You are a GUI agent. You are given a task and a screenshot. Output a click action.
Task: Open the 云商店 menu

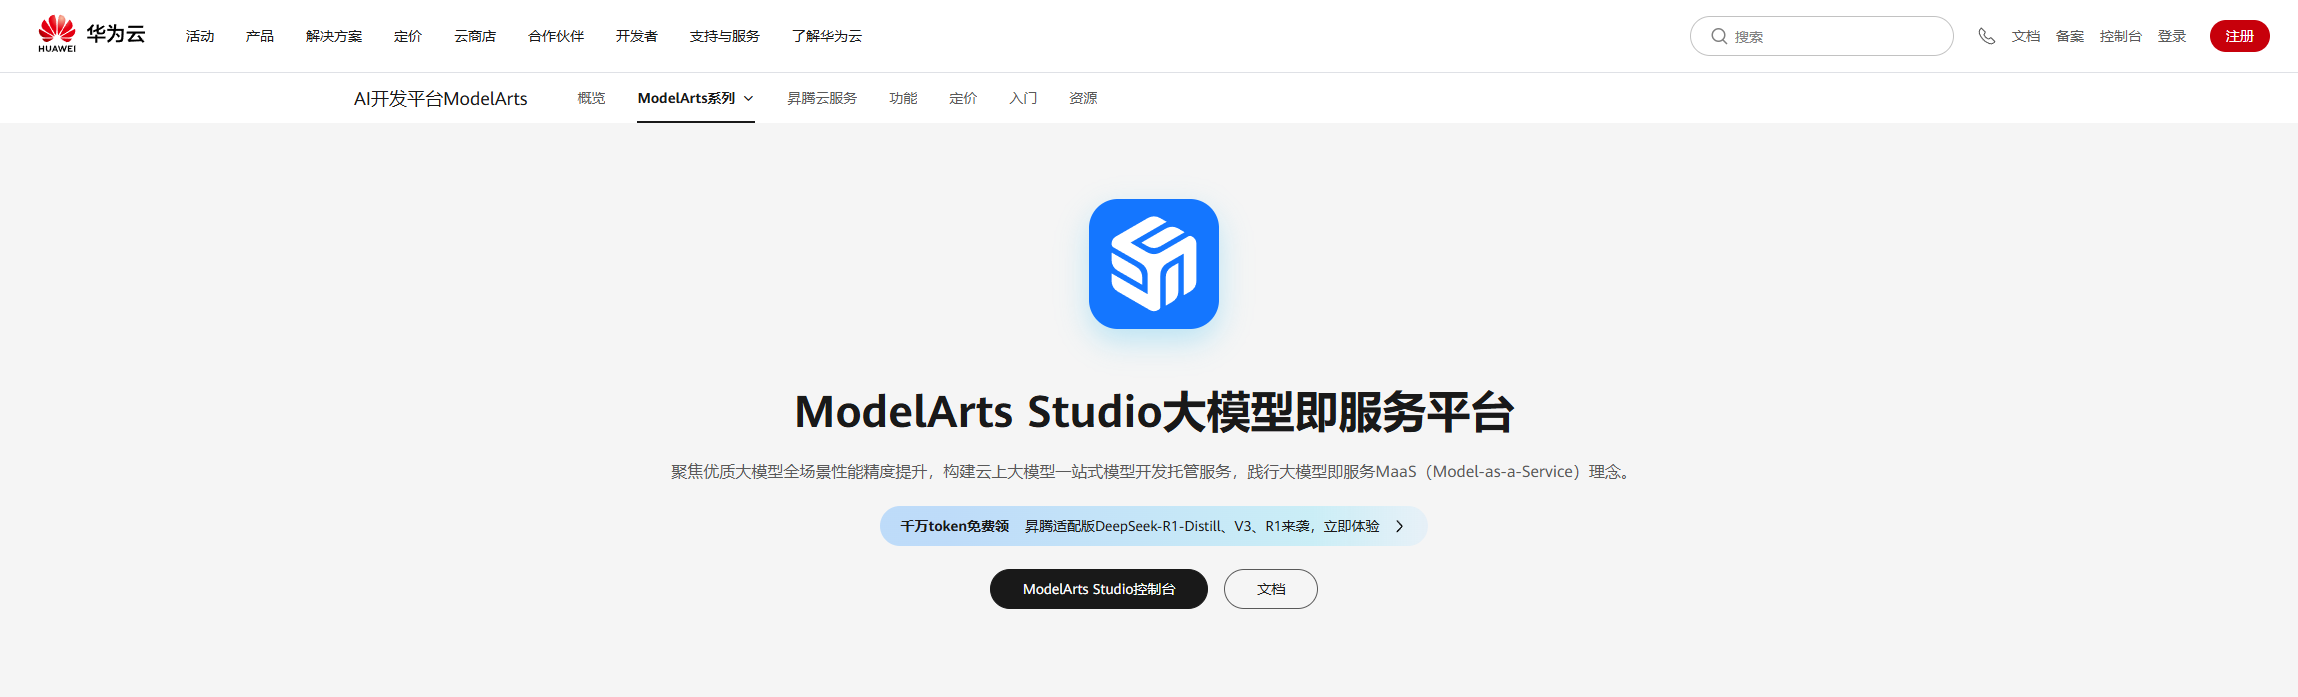pos(475,36)
